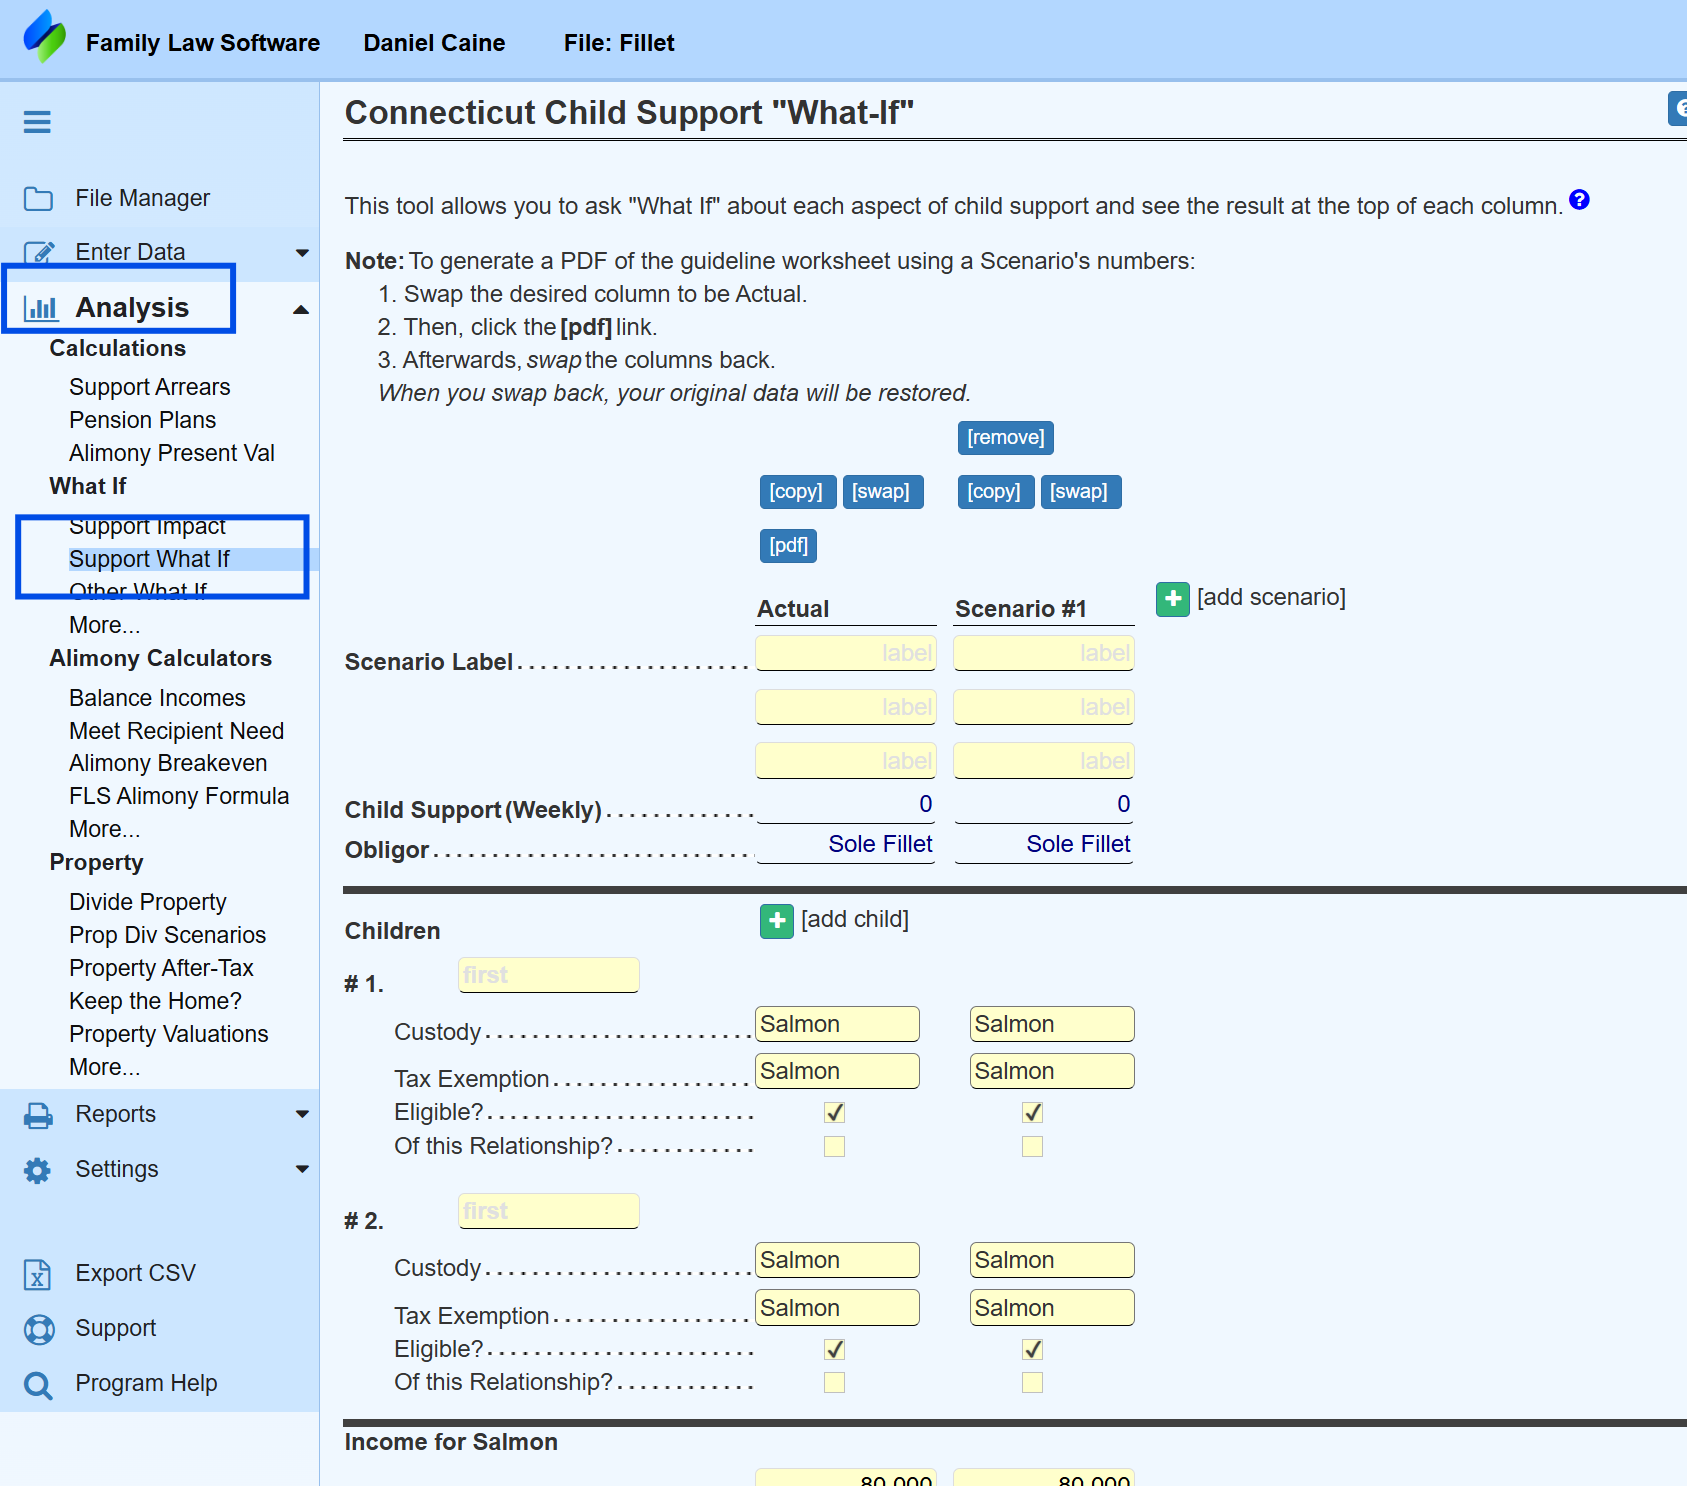
Task: Click the Program Help magnifier icon
Action: 38,1385
